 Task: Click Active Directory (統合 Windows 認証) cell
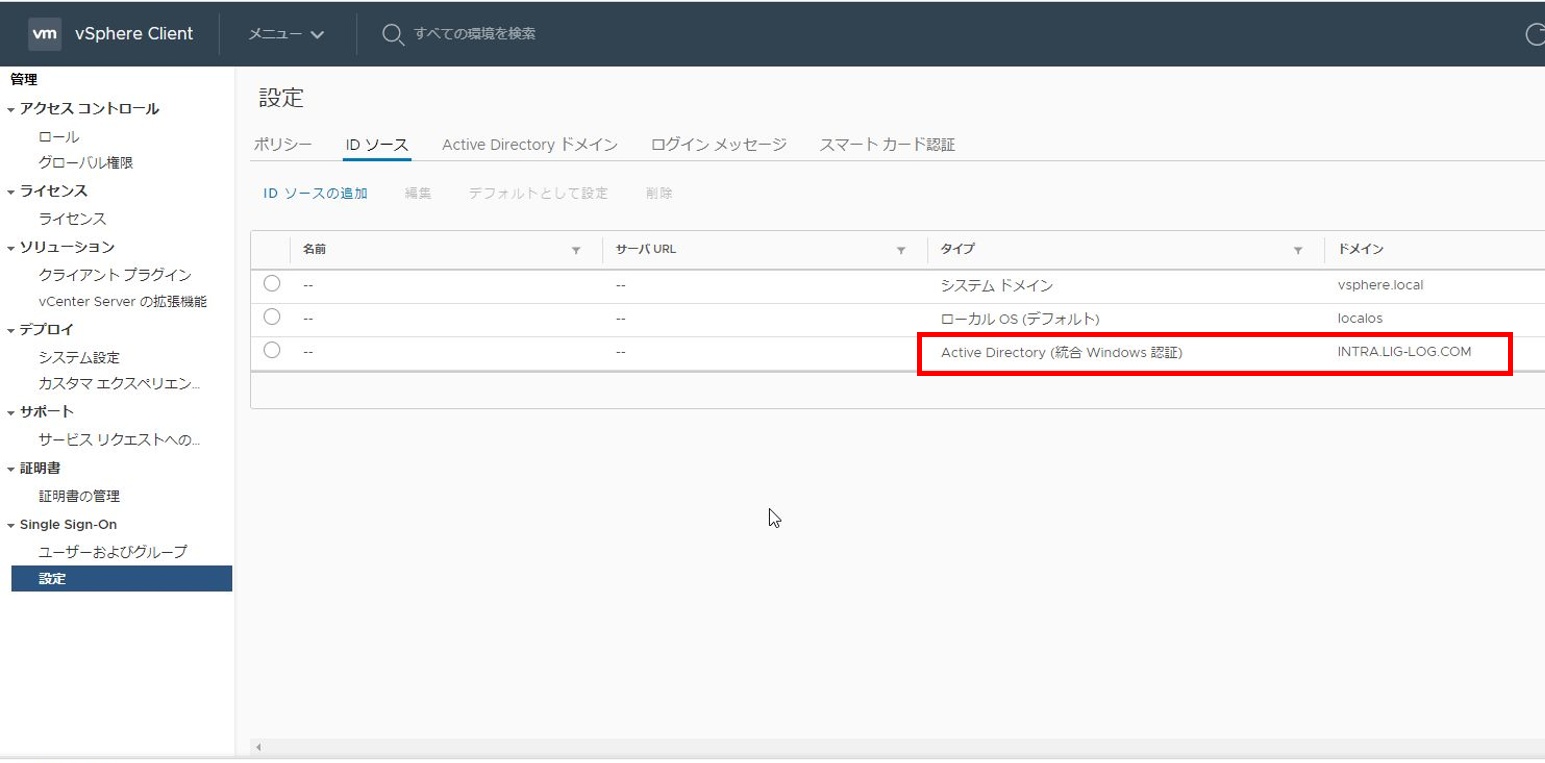pyautogui.click(x=1062, y=352)
